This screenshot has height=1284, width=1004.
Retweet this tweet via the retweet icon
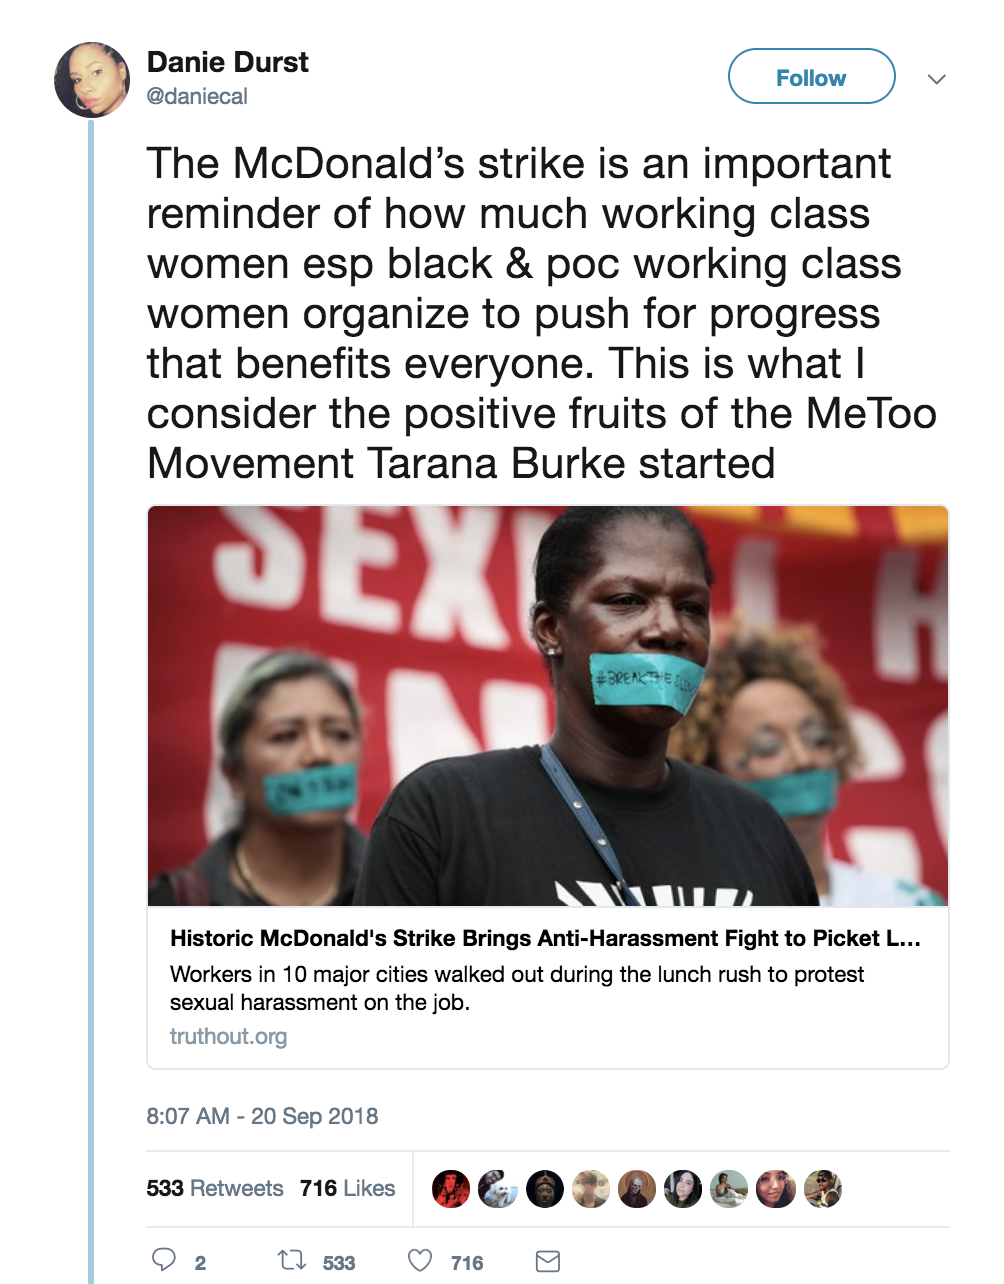pos(292,1260)
